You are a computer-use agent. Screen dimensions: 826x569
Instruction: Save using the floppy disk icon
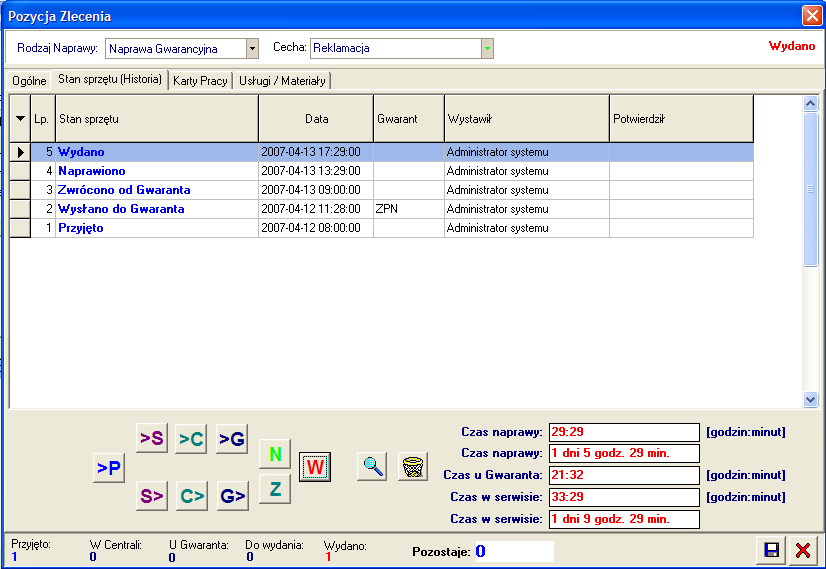[772, 551]
